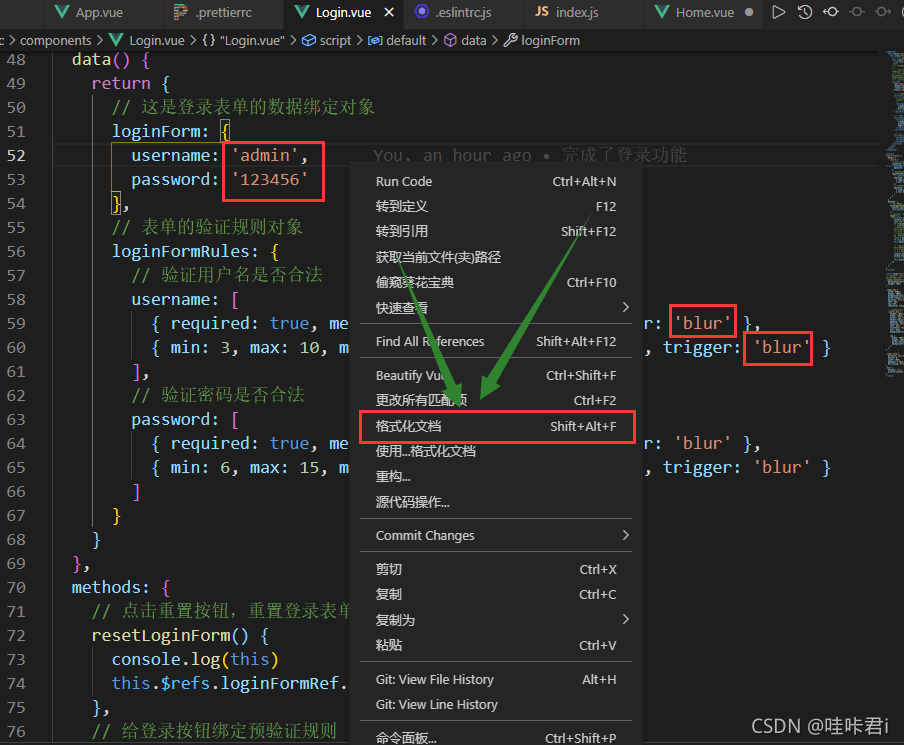
Task: Click console.log(this) on line 73
Action: pyautogui.click(x=195, y=660)
